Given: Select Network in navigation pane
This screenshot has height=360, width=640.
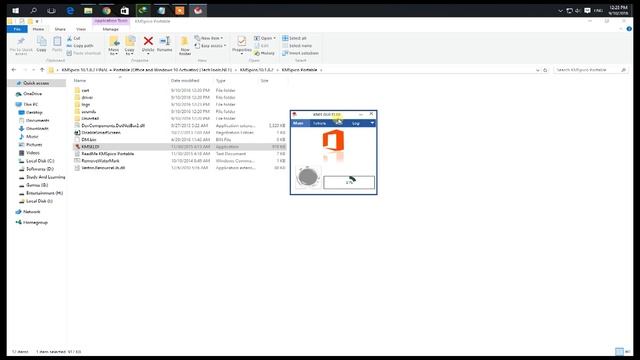Looking at the screenshot, I should pyautogui.click(x=31, y=212).
